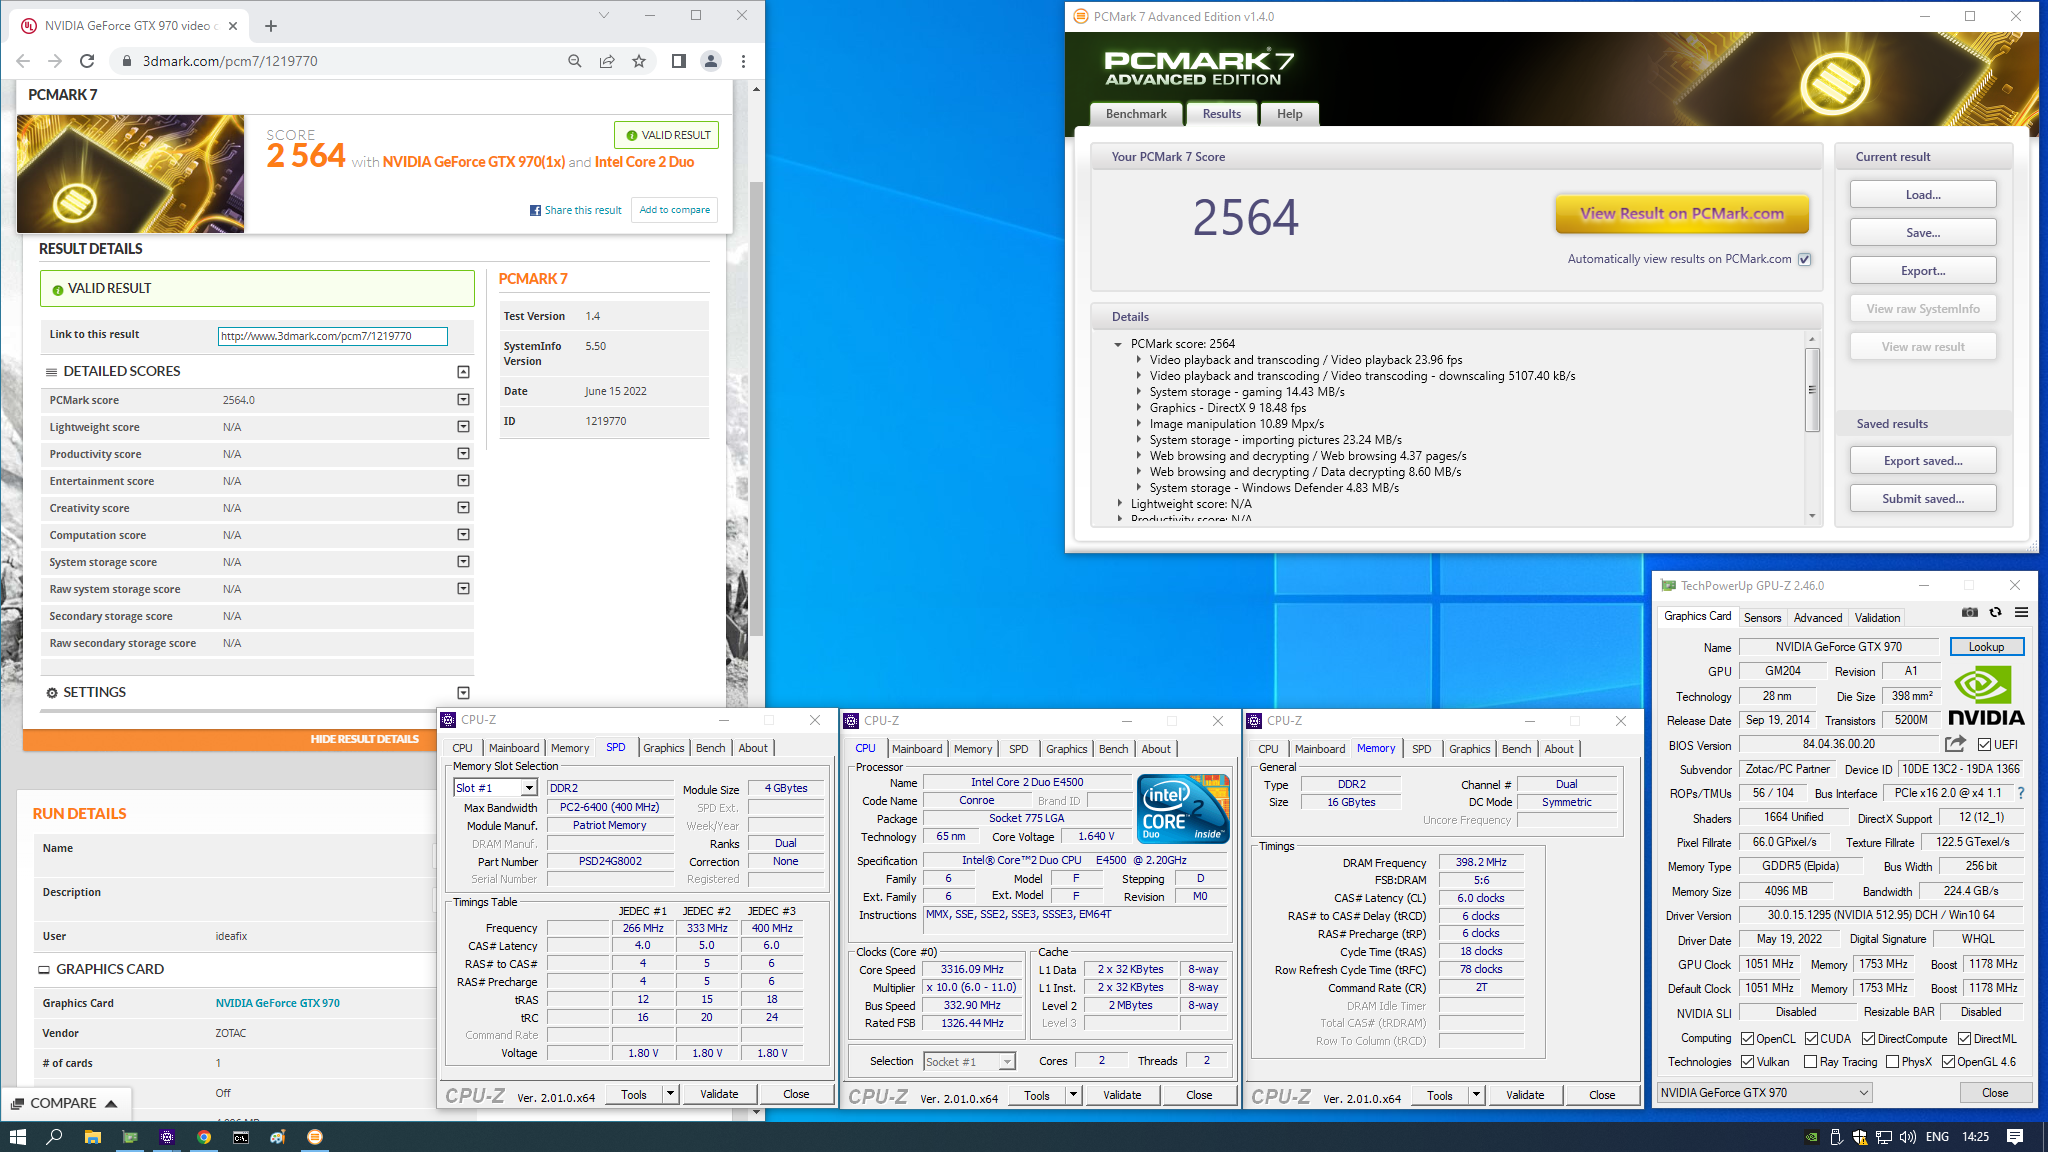This screenshot has height=1152, width=2048.
Task: Click the Lookup button in GPU-Z
Action: click(x=1986, y=647)
